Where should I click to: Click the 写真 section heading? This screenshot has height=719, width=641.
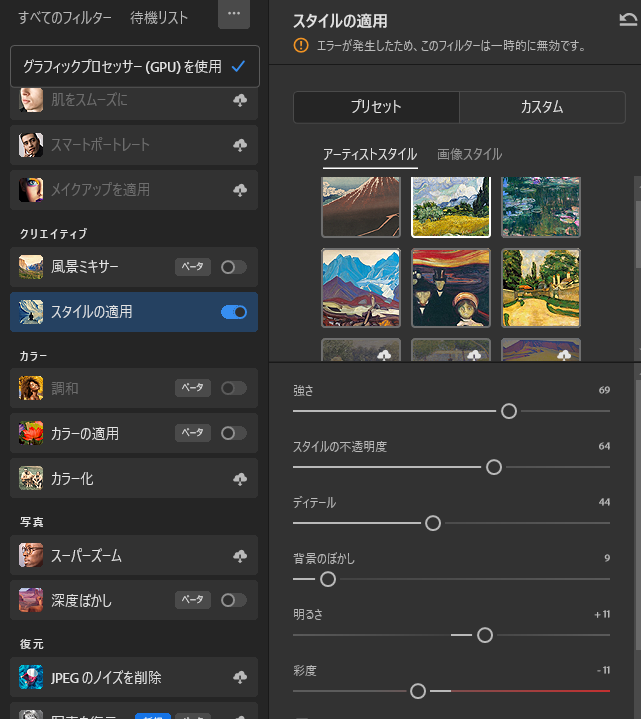pyautogui.click(x=32, y=522)
